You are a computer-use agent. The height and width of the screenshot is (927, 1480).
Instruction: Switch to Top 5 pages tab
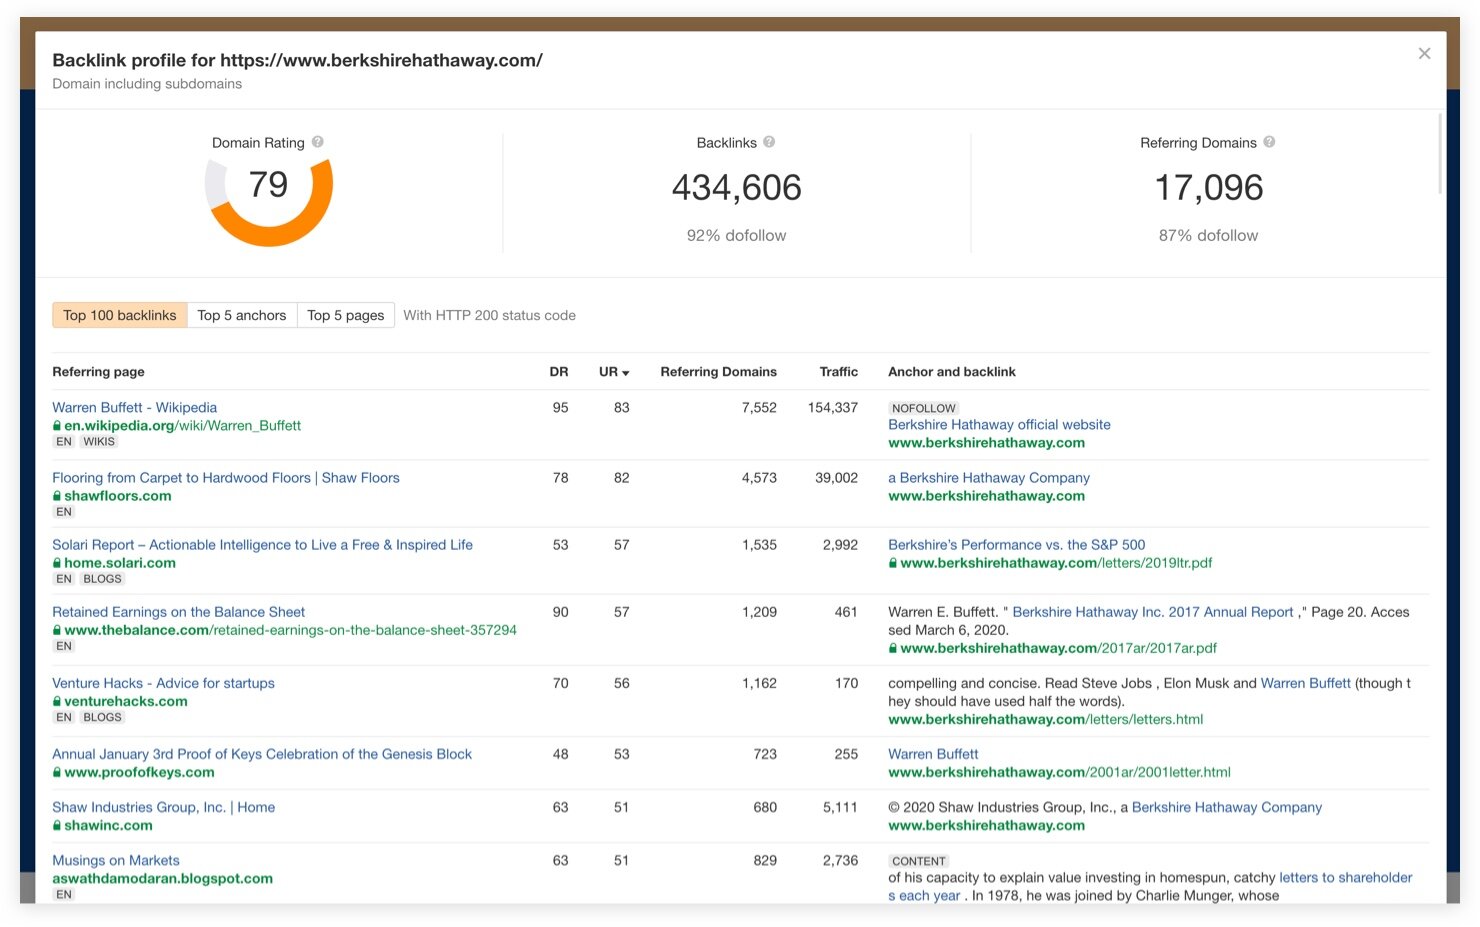coord(346,315)
